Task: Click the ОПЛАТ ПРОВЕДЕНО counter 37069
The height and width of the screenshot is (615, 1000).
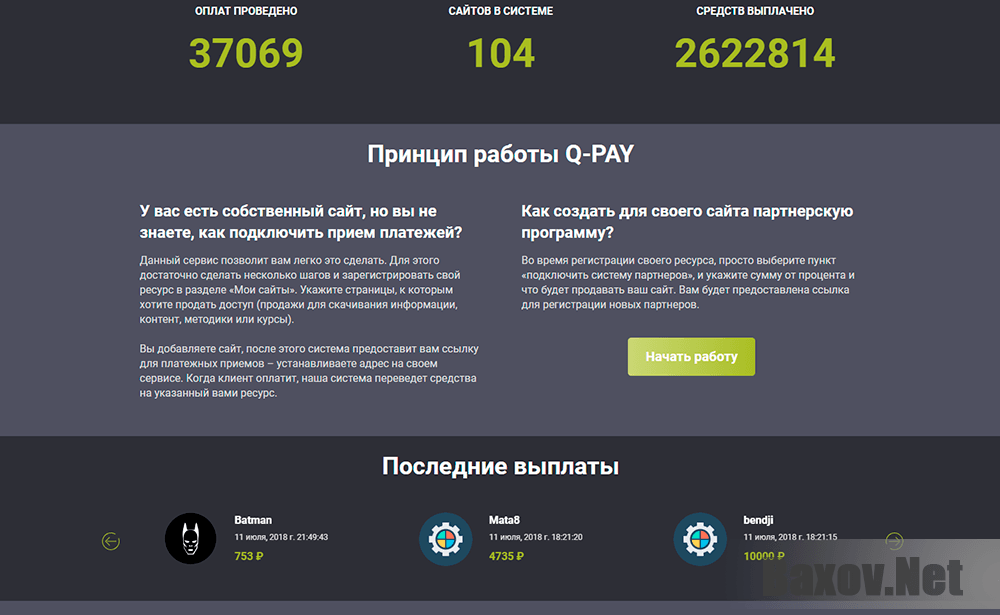Action: point(246,53)
